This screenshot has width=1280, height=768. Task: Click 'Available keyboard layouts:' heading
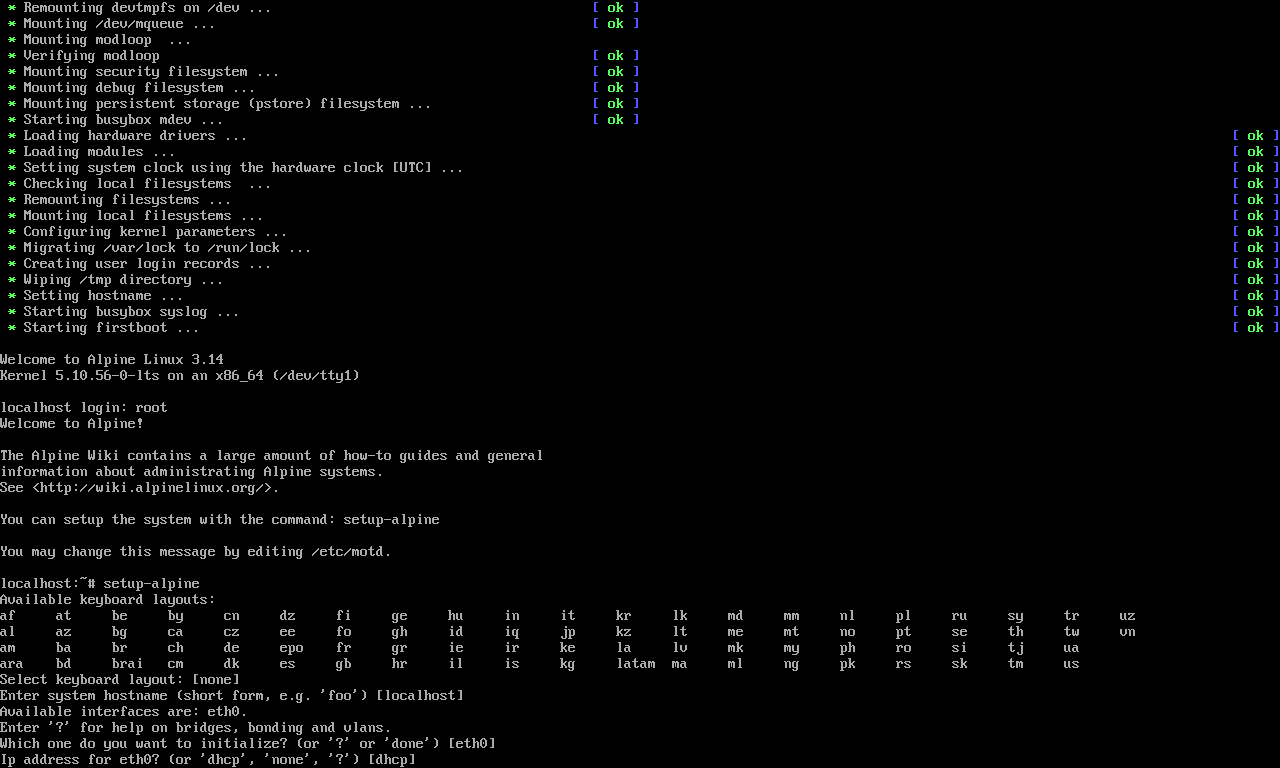coord(108,599)
